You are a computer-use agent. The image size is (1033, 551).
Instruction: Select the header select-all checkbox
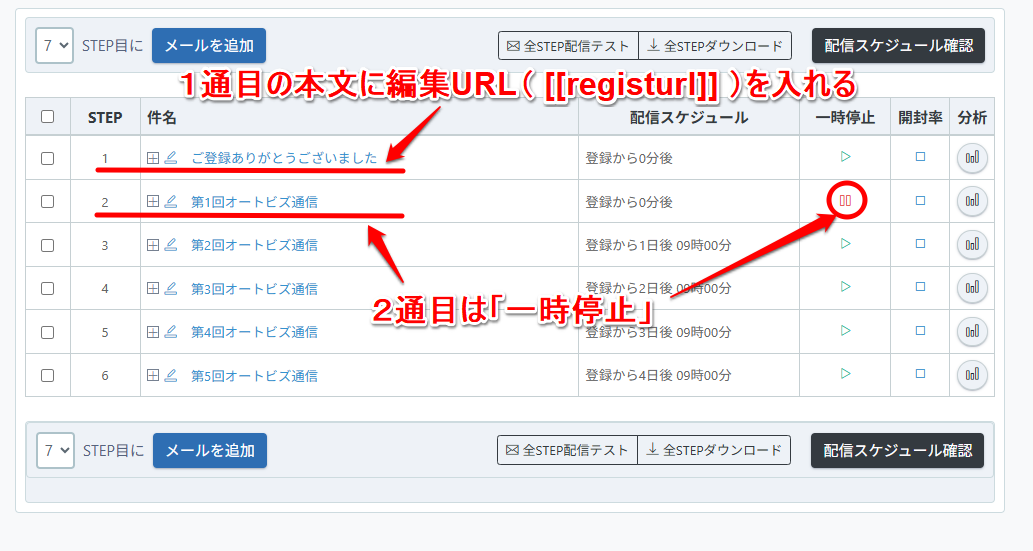[x=47, y=117]
